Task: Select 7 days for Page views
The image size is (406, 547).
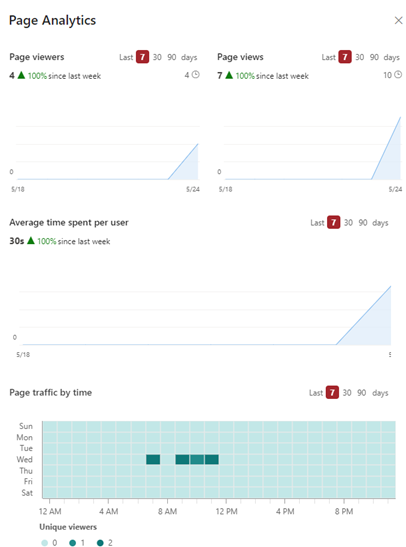Action: coord(345,57)
